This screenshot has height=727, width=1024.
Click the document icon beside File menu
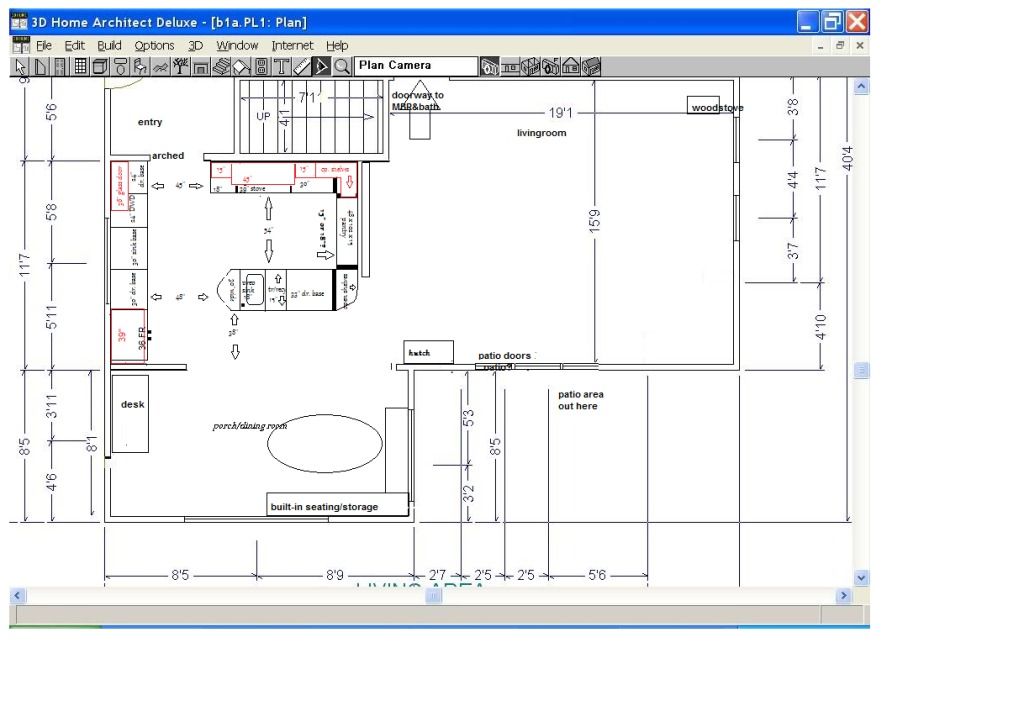21,45
